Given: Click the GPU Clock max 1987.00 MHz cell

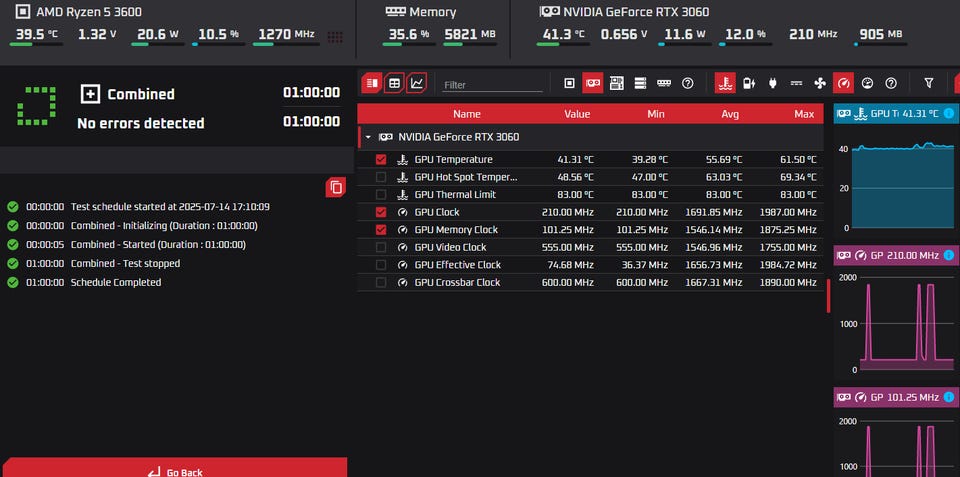Looking at the screenshot, I should point(787,212).
